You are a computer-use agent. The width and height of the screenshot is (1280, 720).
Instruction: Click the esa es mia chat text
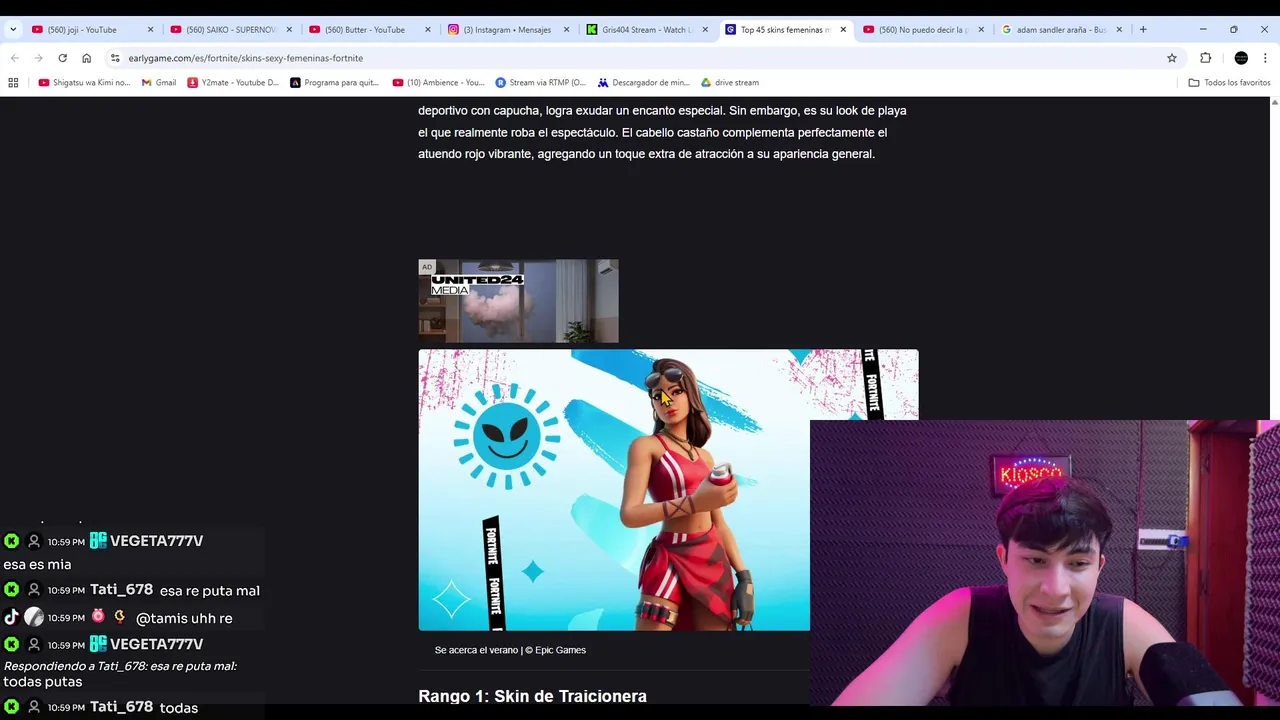(x=37, y=564)
